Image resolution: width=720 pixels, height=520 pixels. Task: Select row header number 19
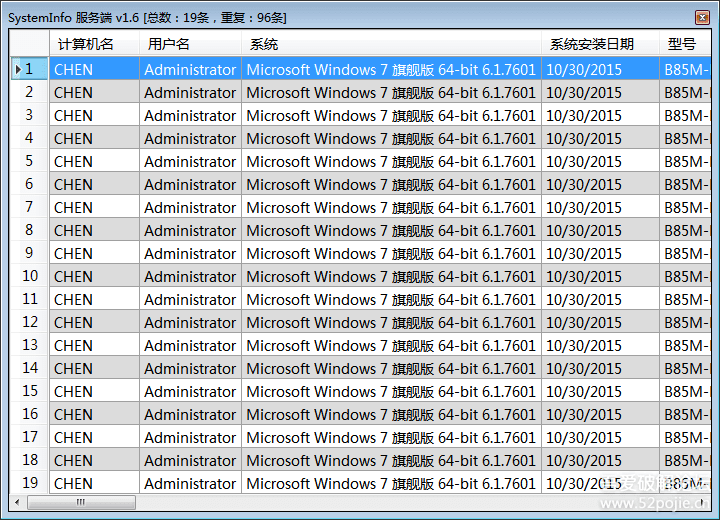[x=29, y=483]
